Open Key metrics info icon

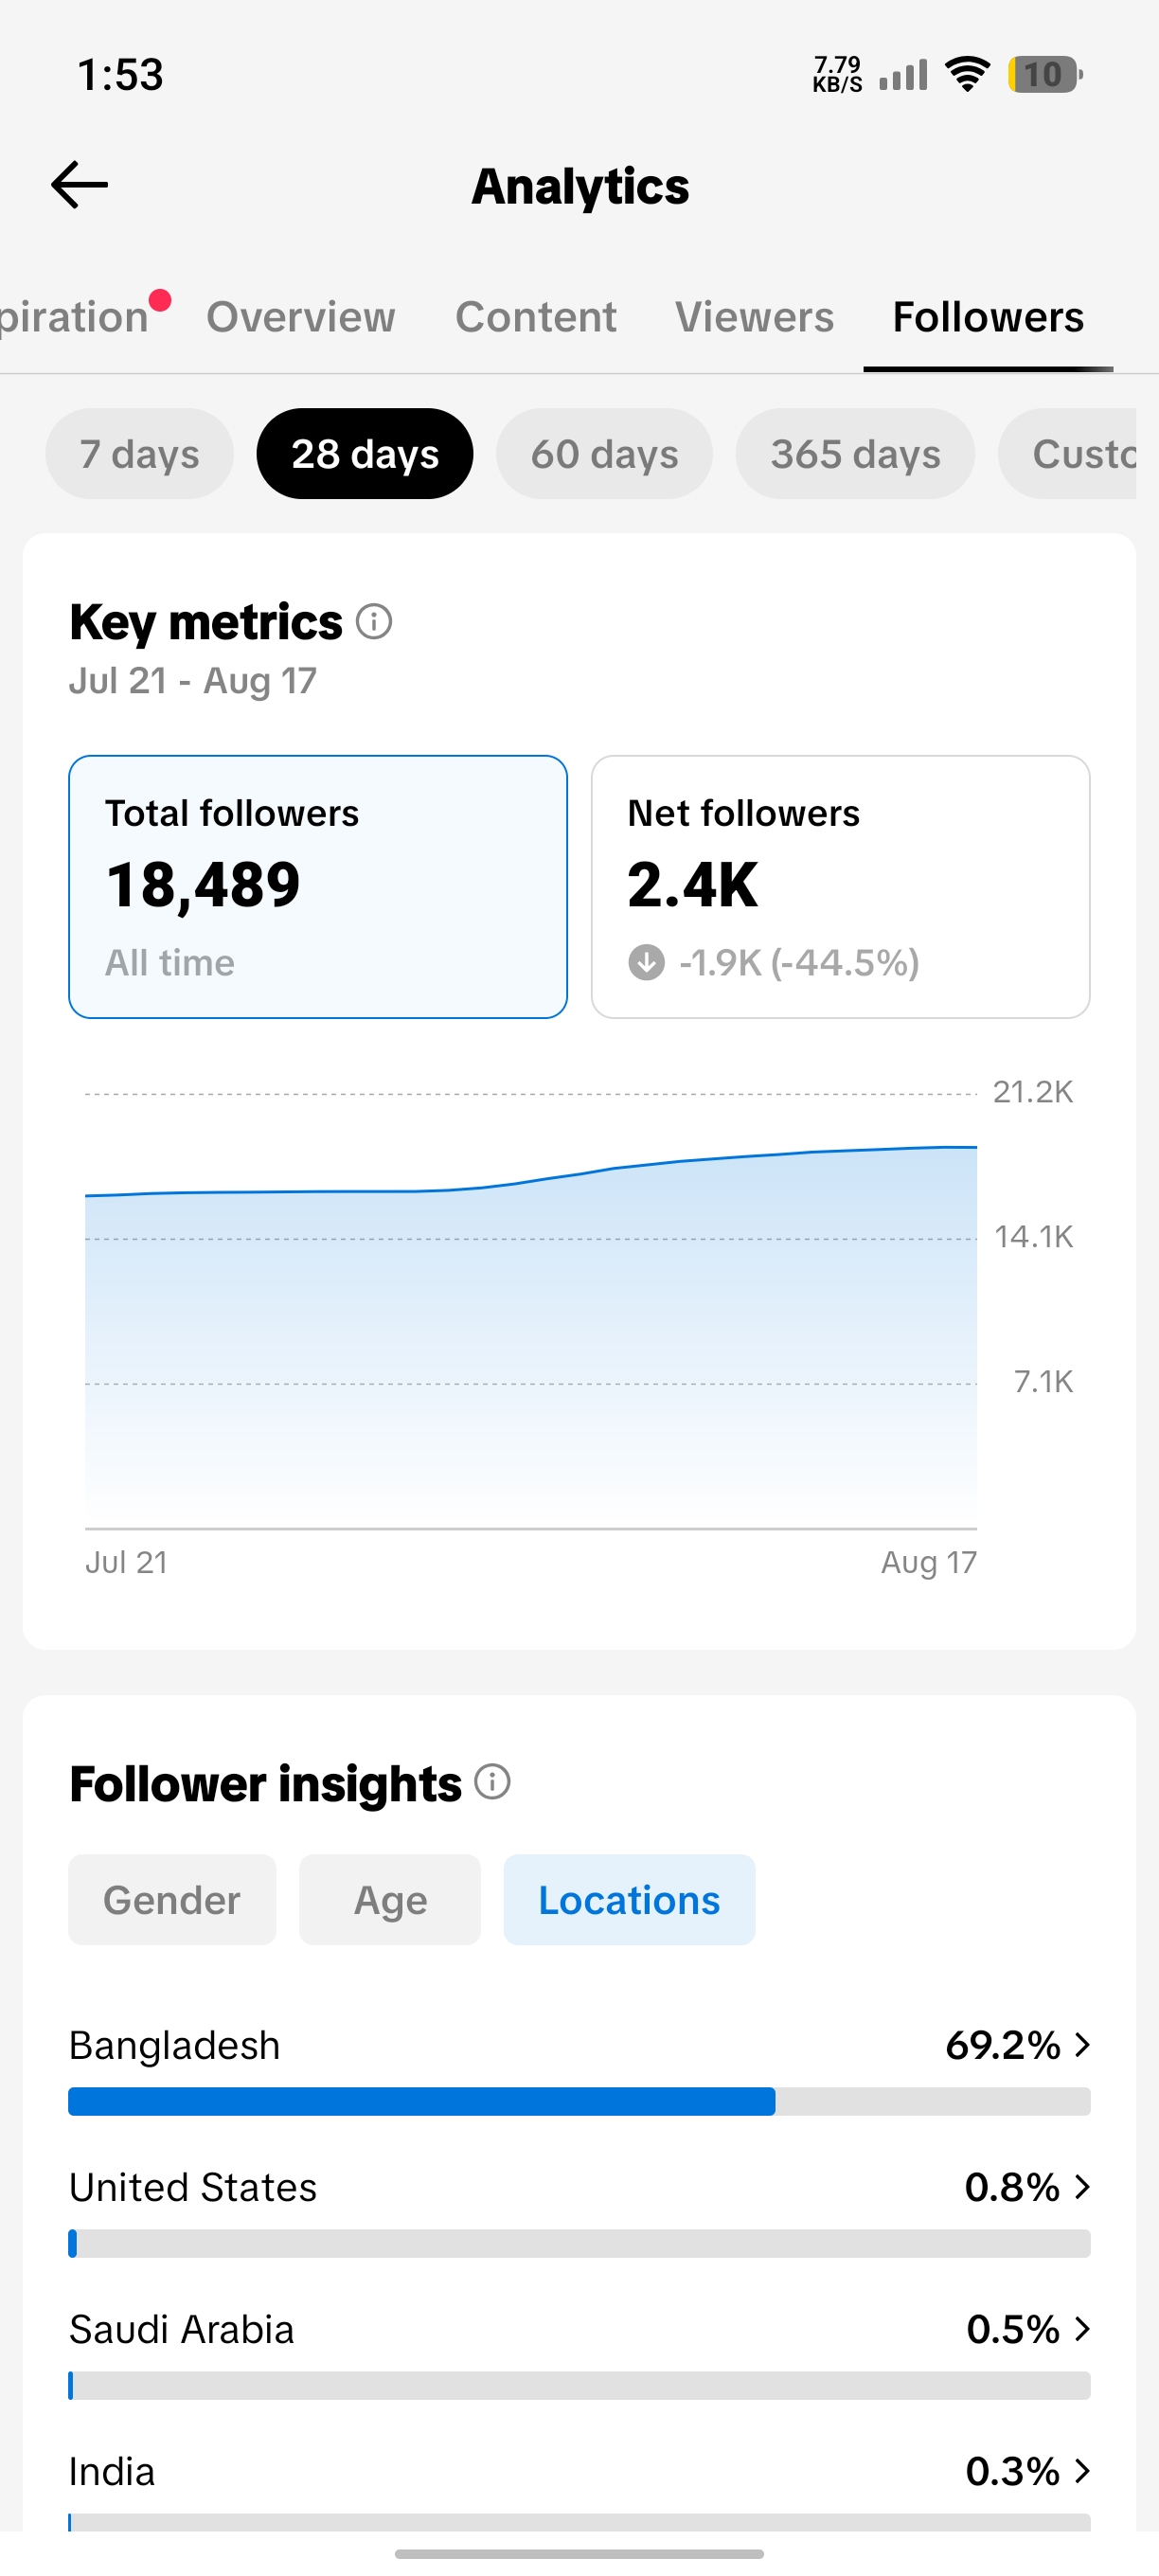pyautogui.click(x=374, y=622)
